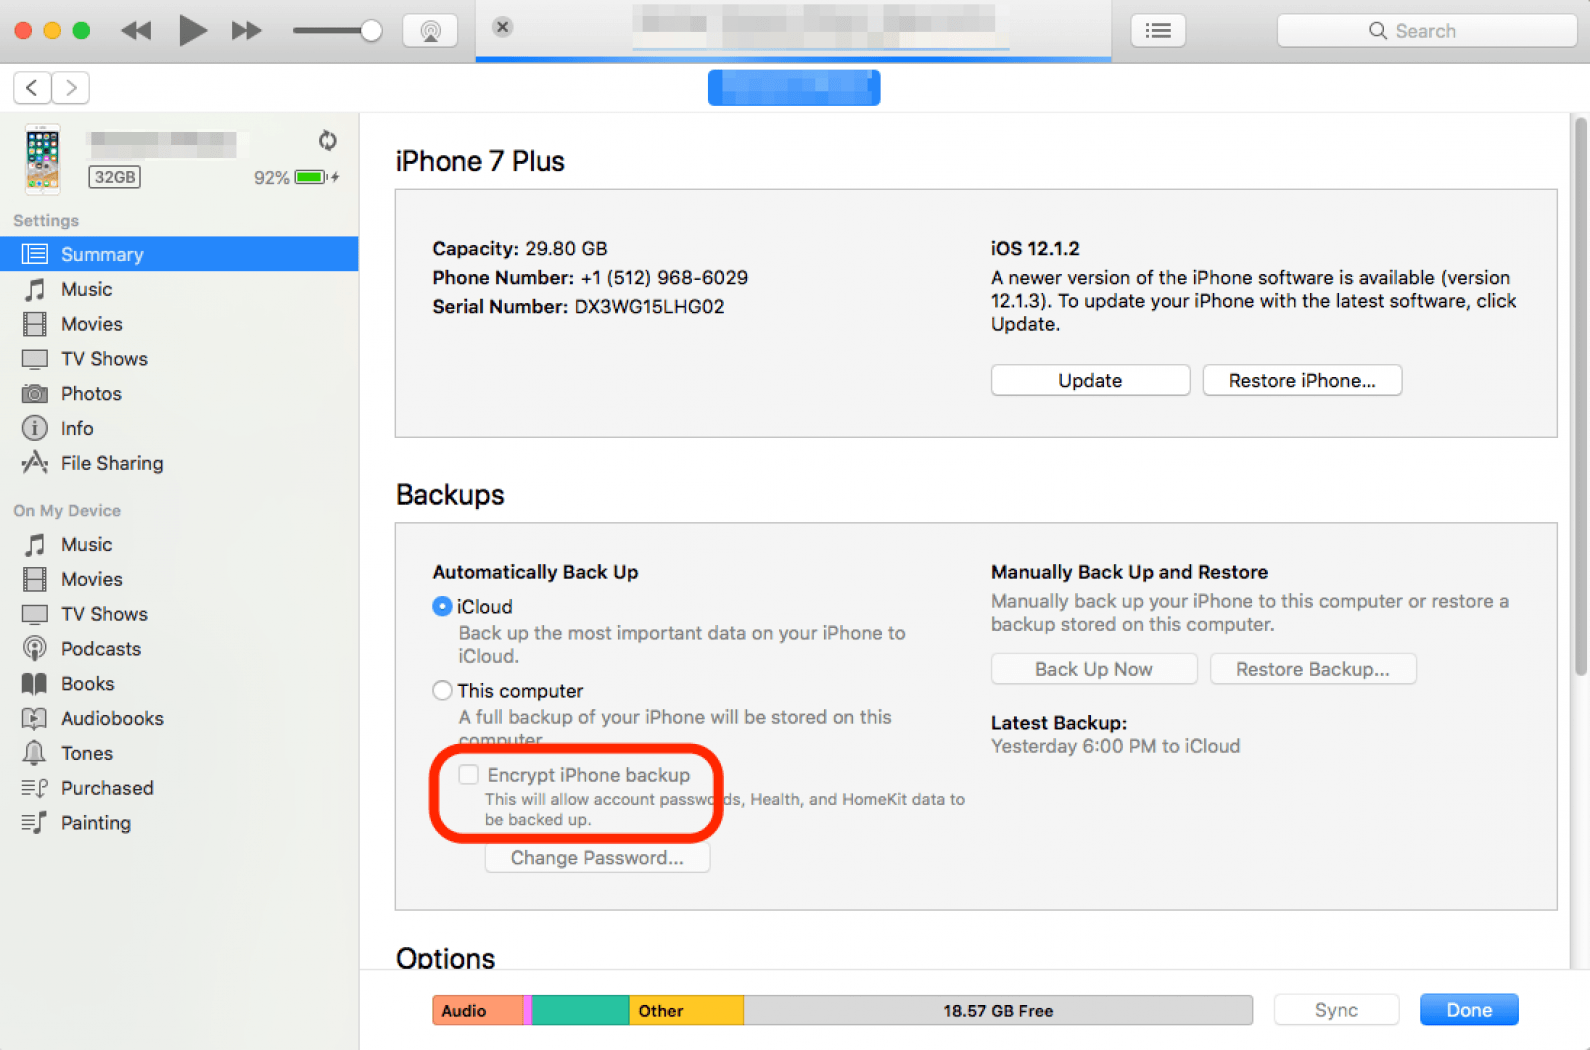Open the Painting playlist
The width and height of the screenshot is (1590, 1050).
tap(179, 823)
